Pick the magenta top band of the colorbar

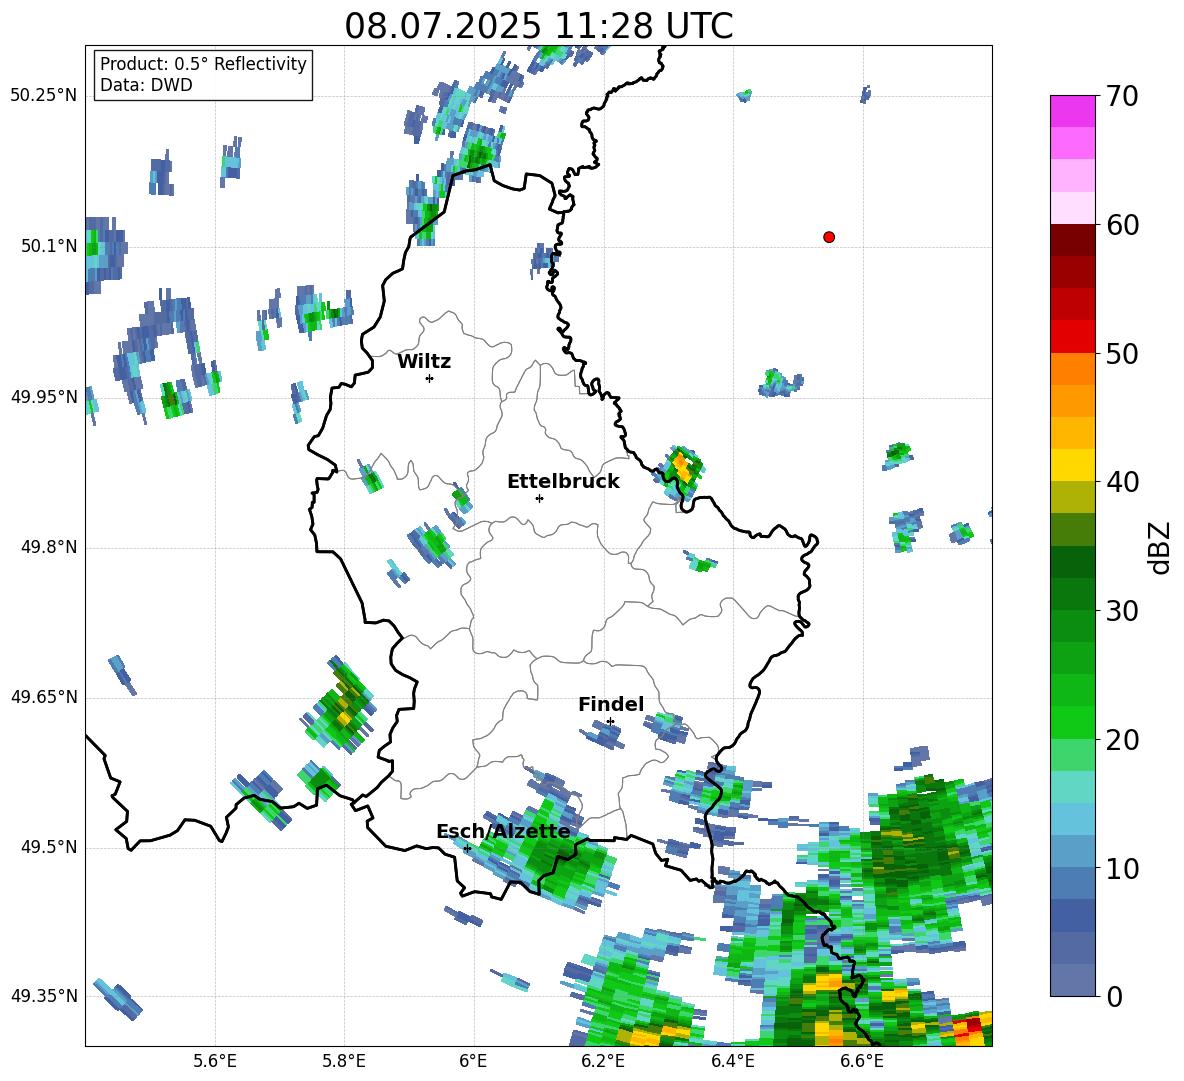tap(1072, 111)
